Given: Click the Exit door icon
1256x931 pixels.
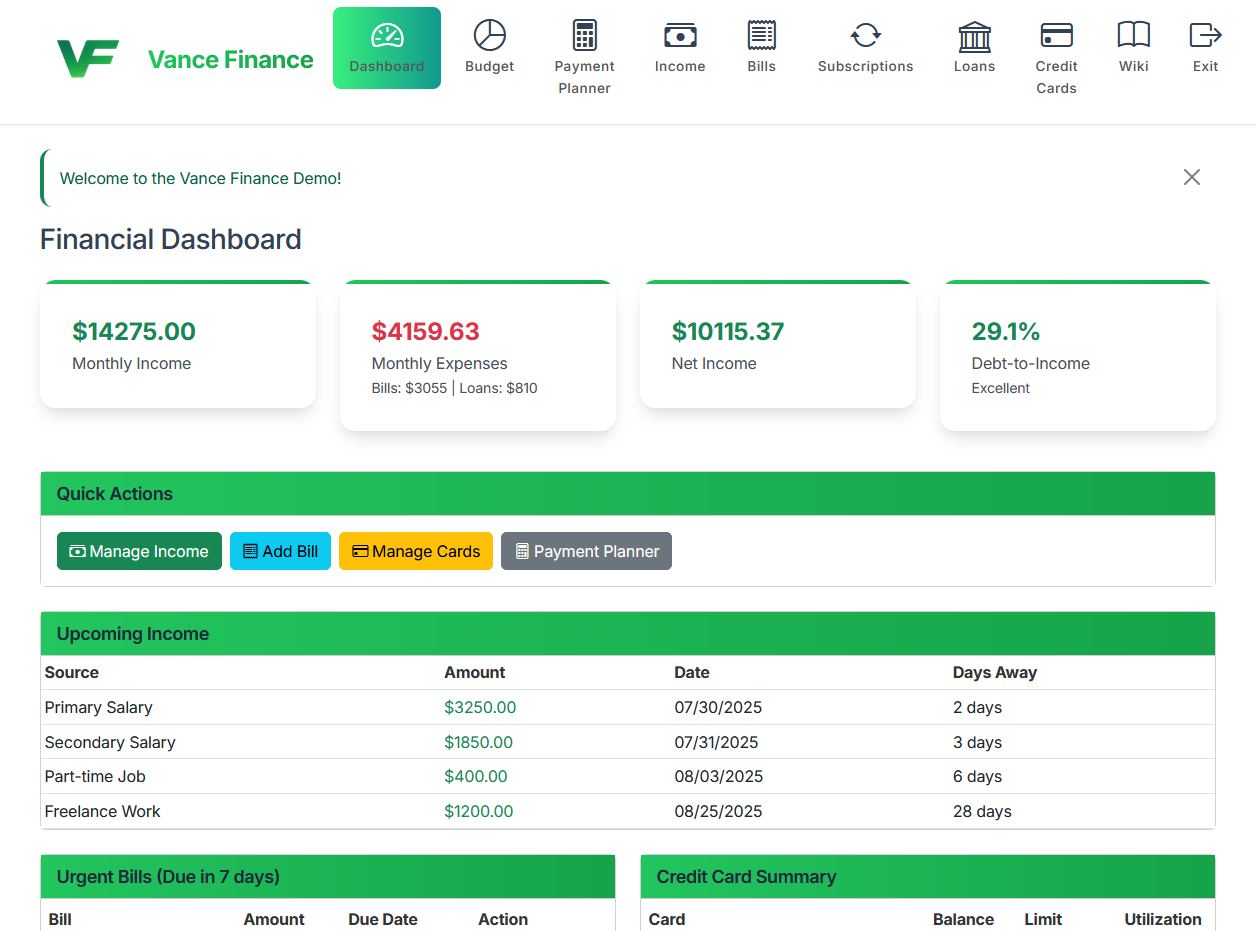Looking at the screenshot, I should [x=1204, y=33].
